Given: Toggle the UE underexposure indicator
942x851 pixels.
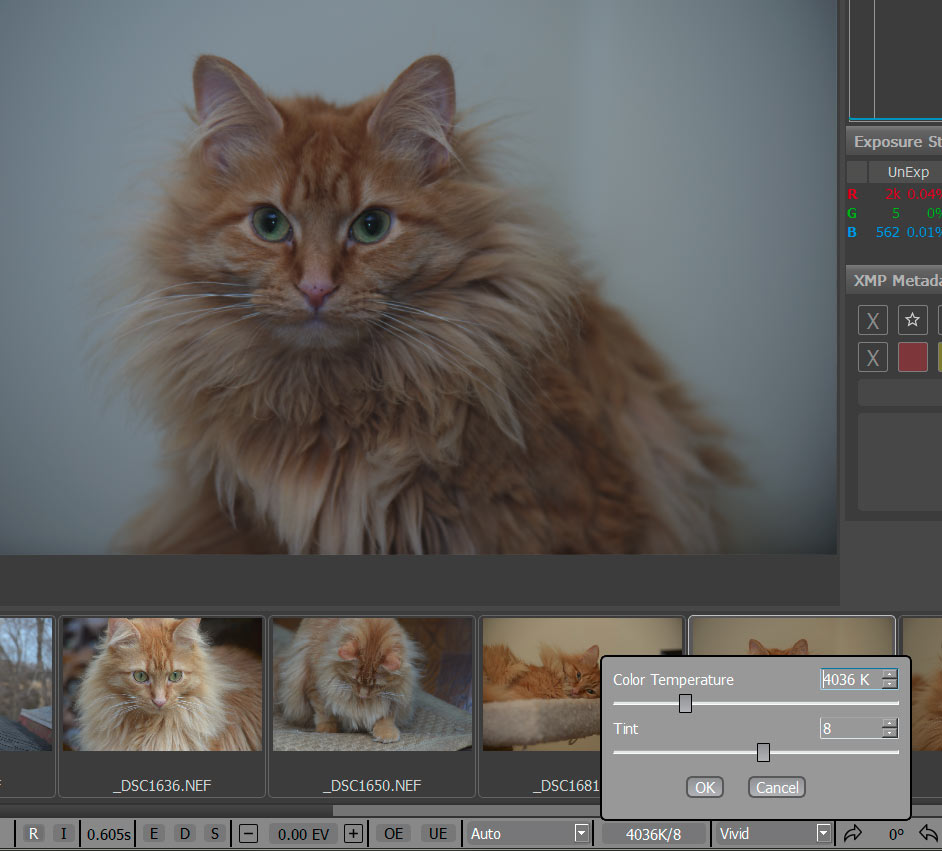Looking at the screenshot, I should (x=437, y=833).
